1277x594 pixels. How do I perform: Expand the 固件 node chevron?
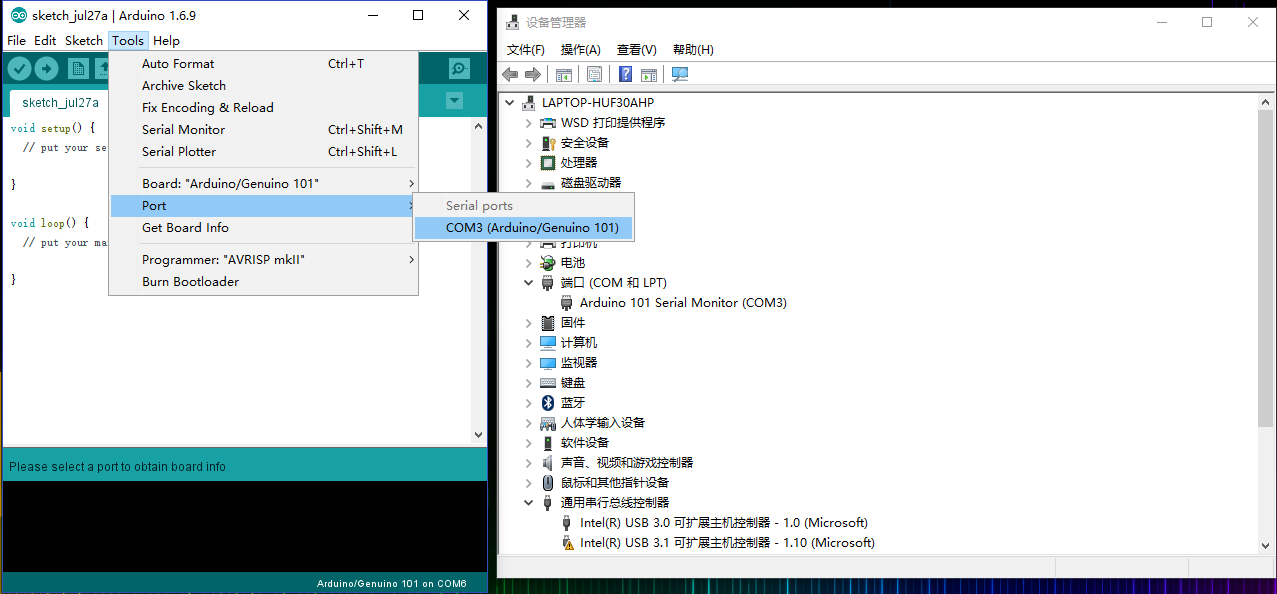[529, 322]
